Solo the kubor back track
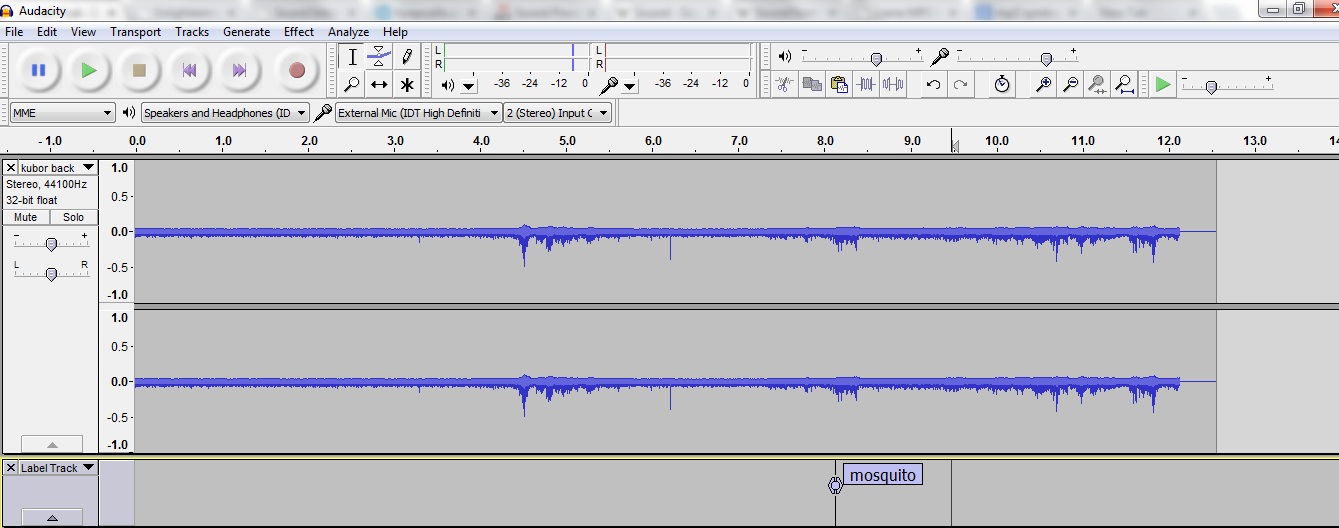The width and height of the screenshot is (1339, 528). (x=74, y=217)
